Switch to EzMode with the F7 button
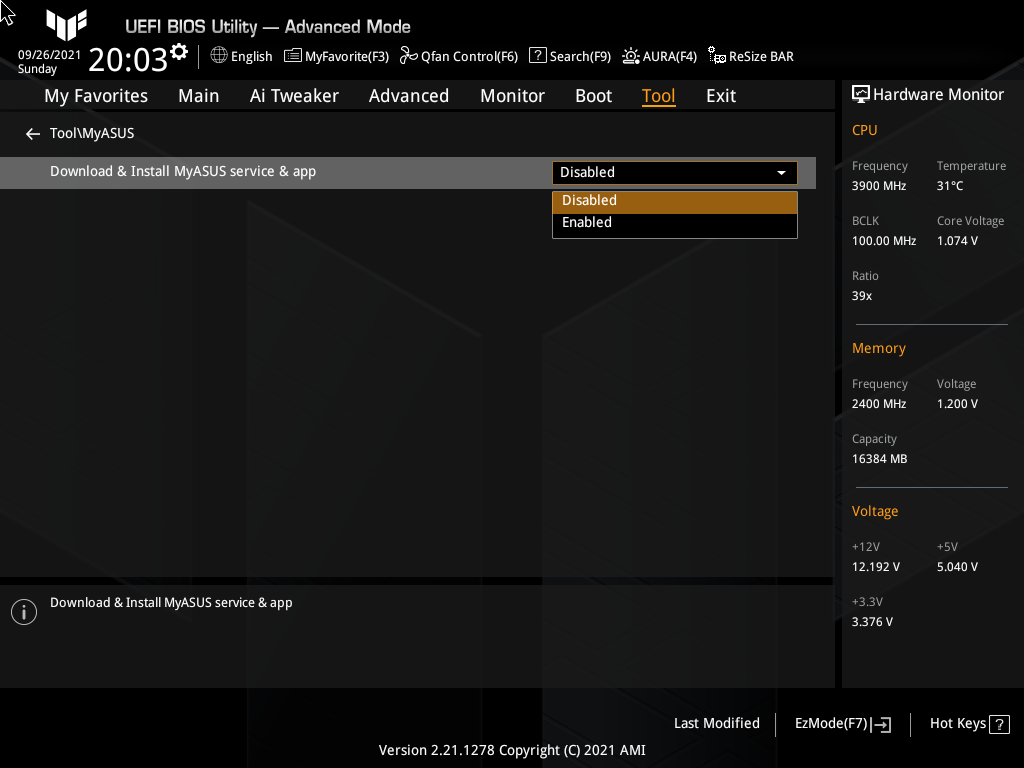This screenshot has width=1024, height=768. [x=841, y=723]
